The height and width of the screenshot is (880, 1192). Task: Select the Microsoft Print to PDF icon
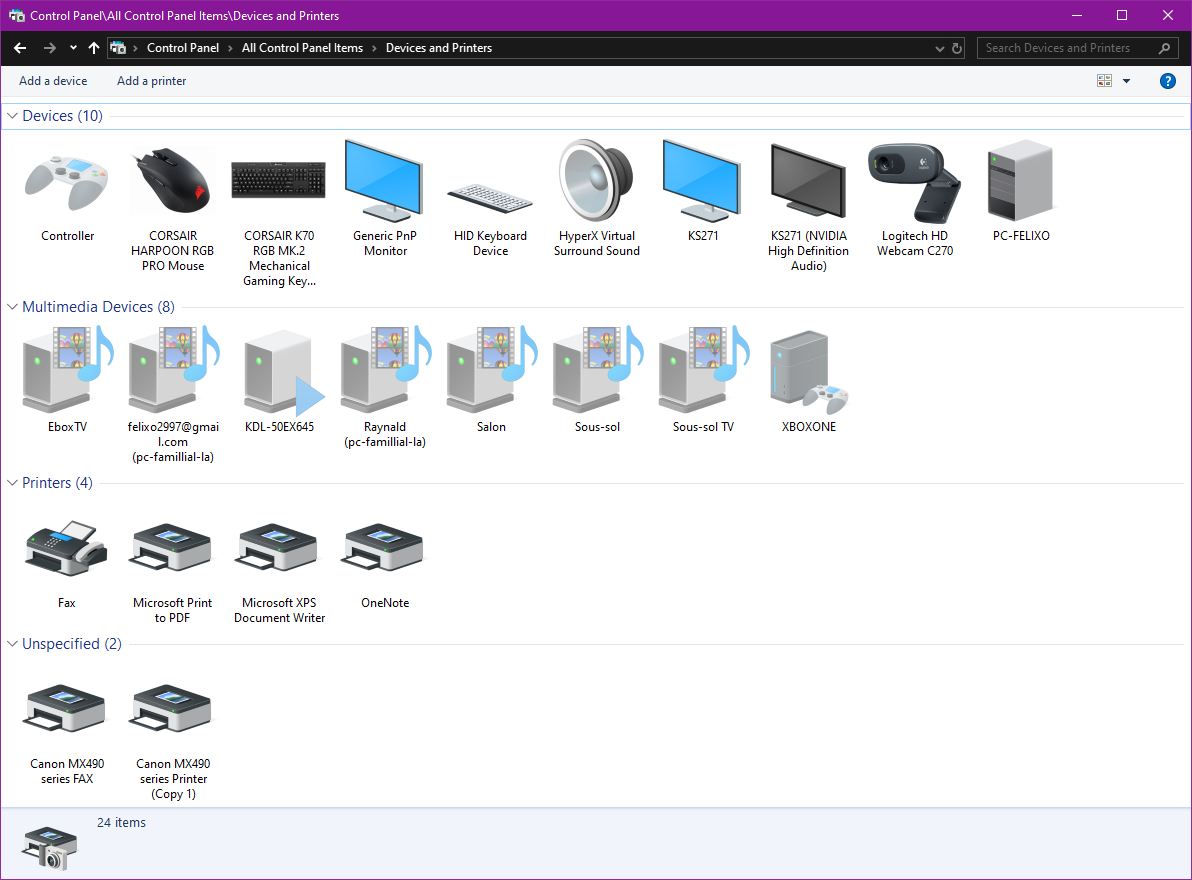click(x=172, y=547)
